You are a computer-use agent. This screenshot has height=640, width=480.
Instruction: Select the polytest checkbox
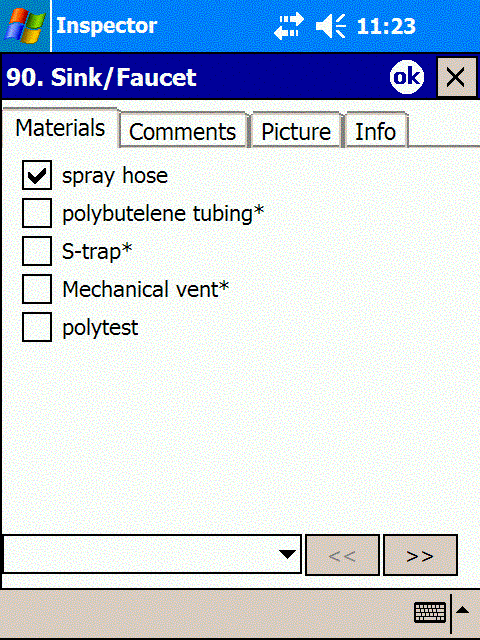37,327
